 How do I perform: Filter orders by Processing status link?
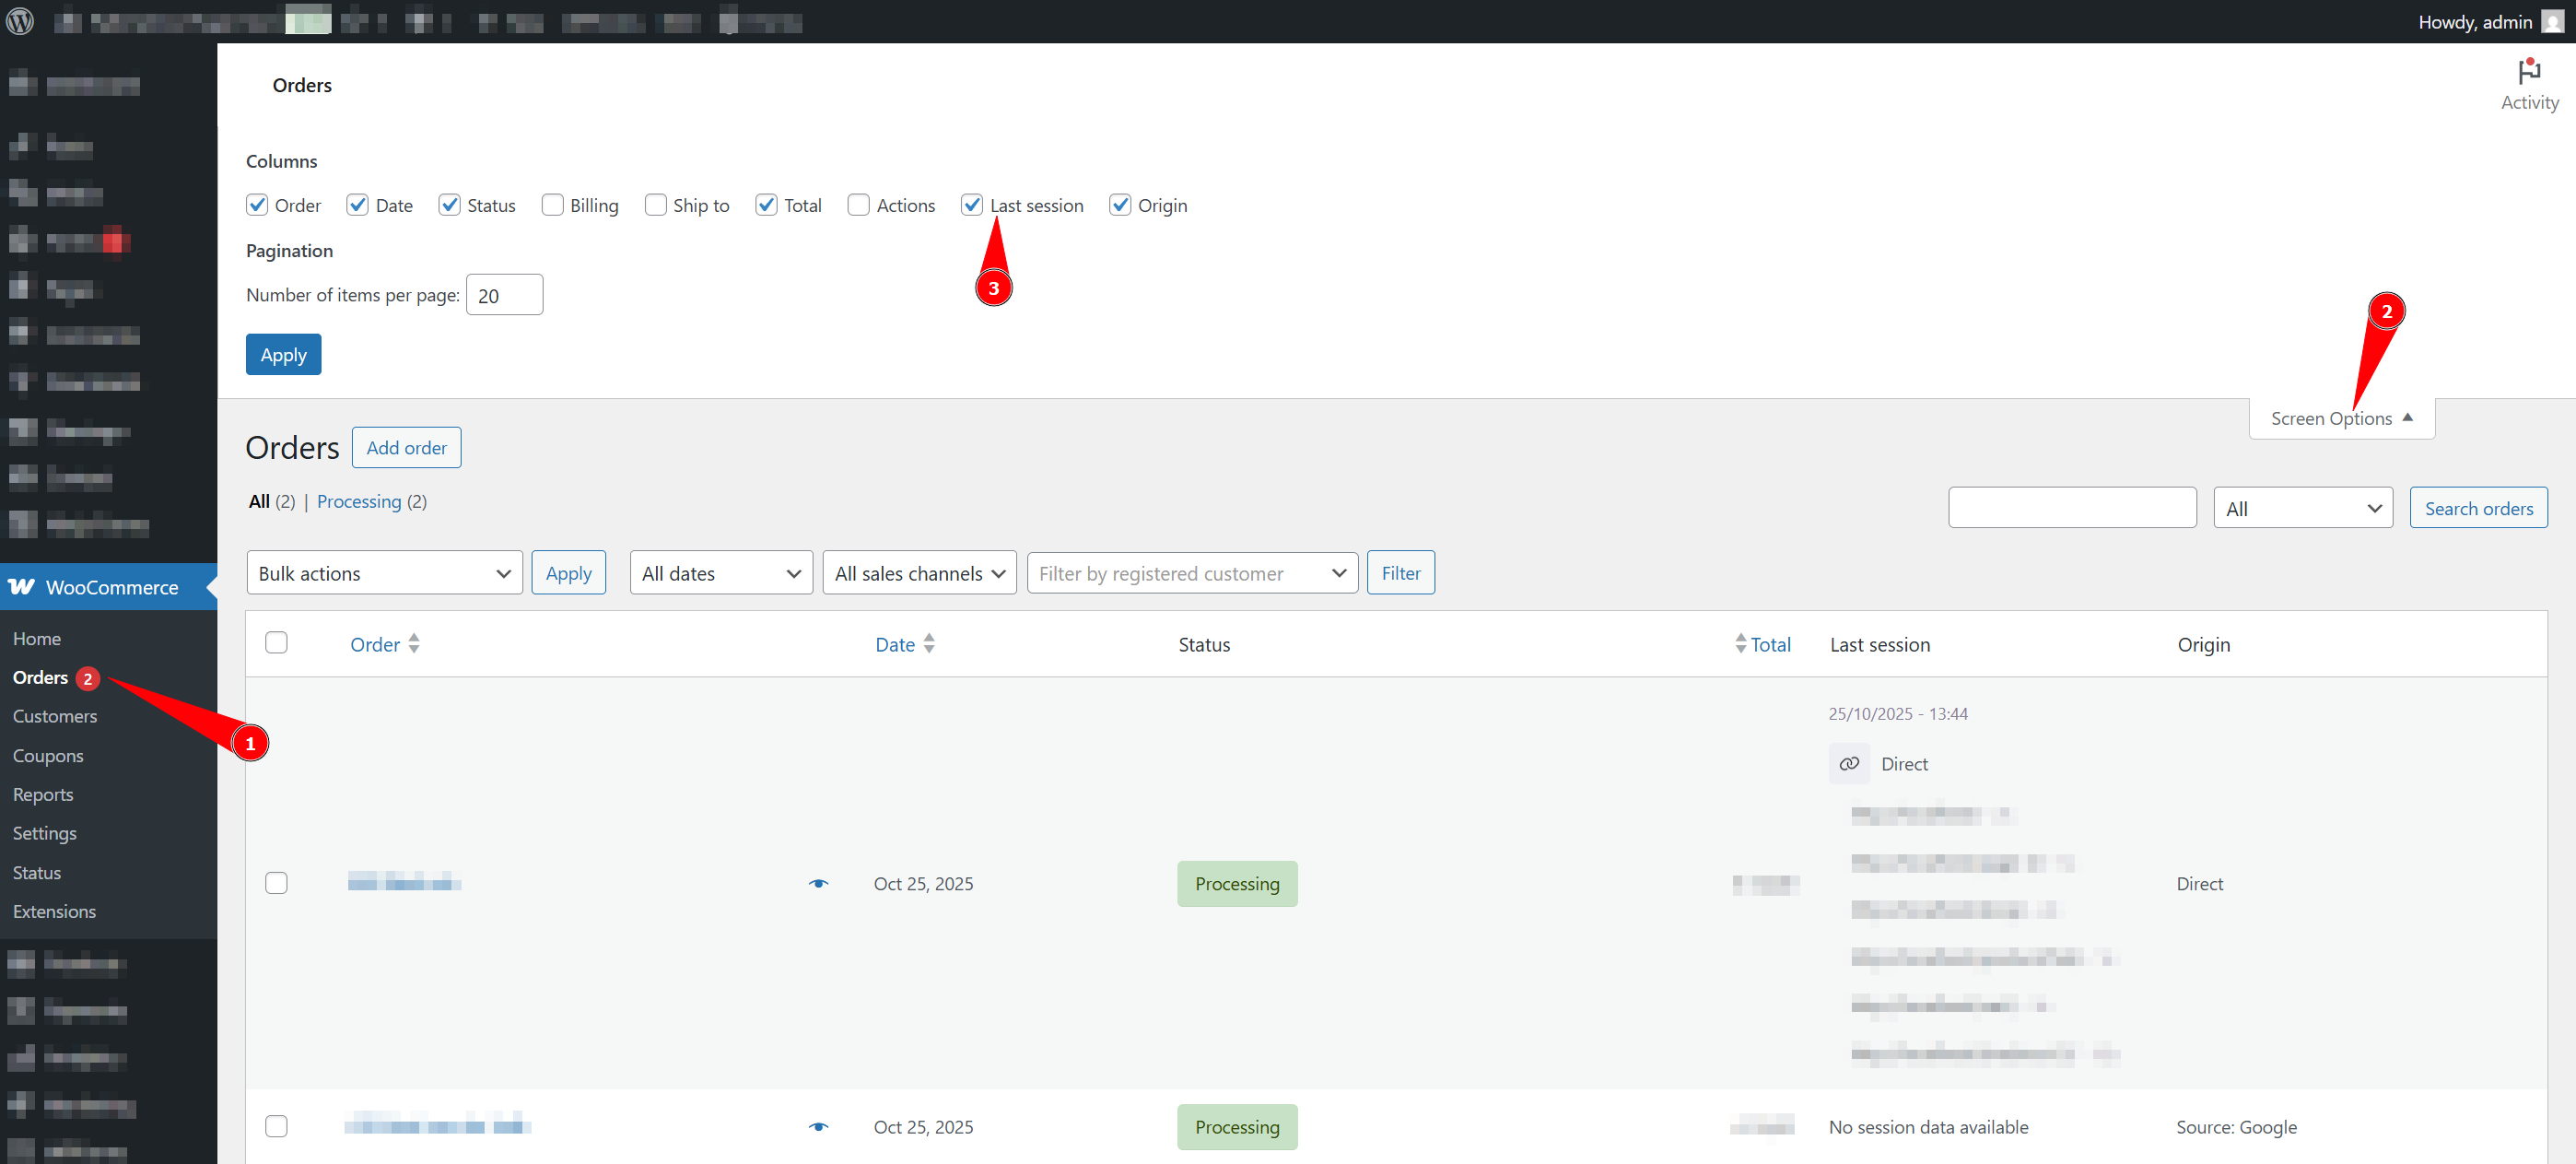click(x=358, y=501)
